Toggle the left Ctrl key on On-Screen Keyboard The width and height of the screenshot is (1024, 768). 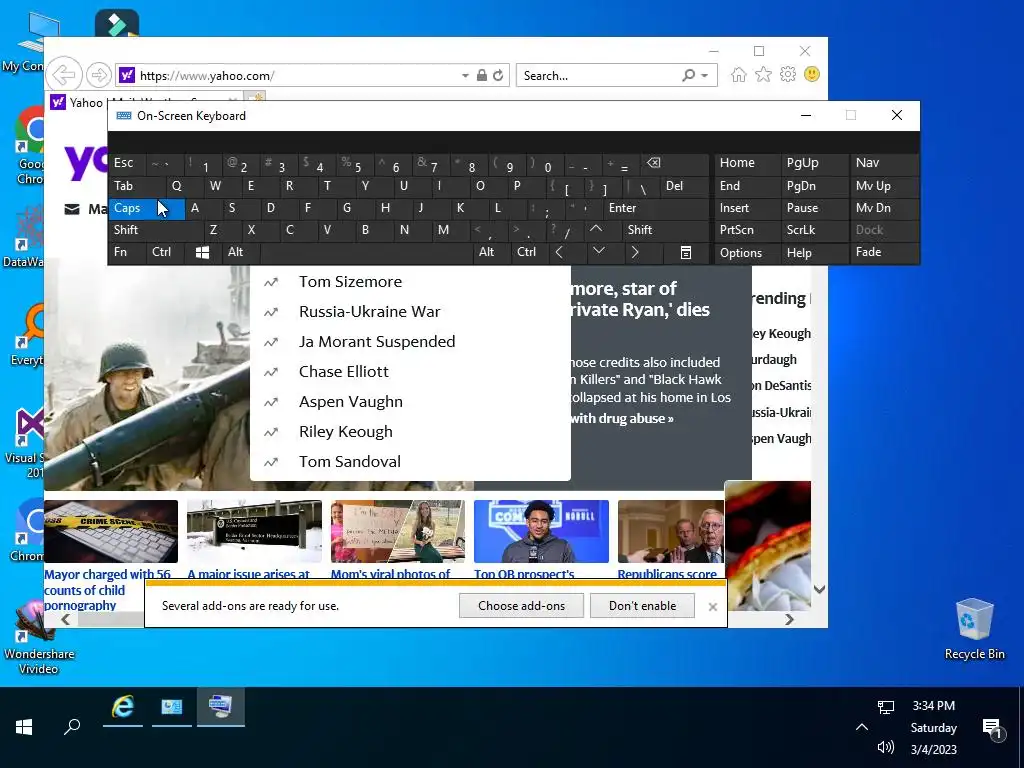tap(165, 252)
